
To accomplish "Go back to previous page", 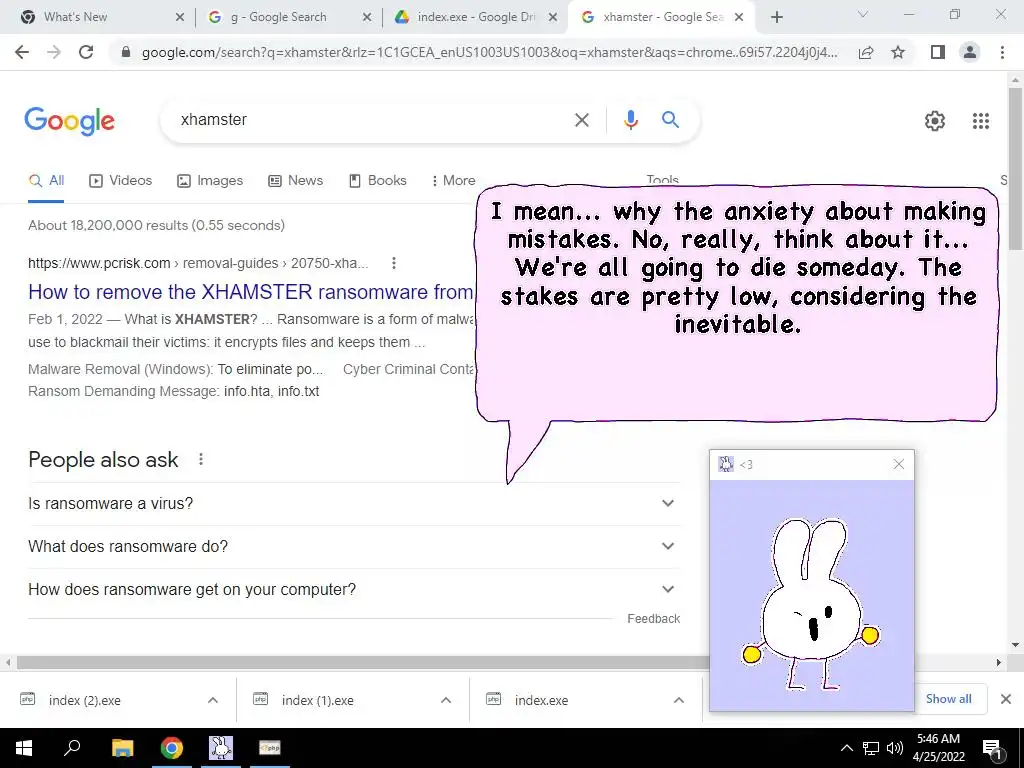I will coord(22,52).
